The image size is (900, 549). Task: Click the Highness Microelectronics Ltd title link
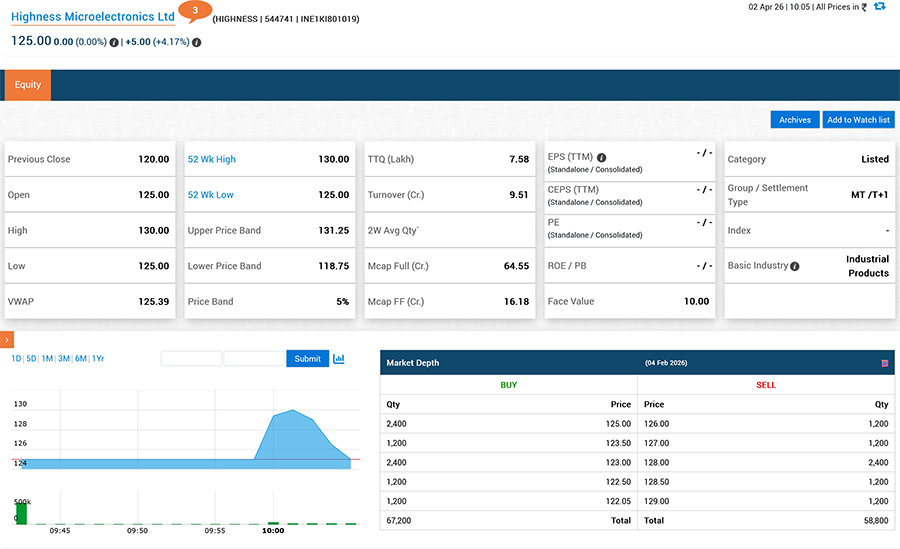pos(93,17)
